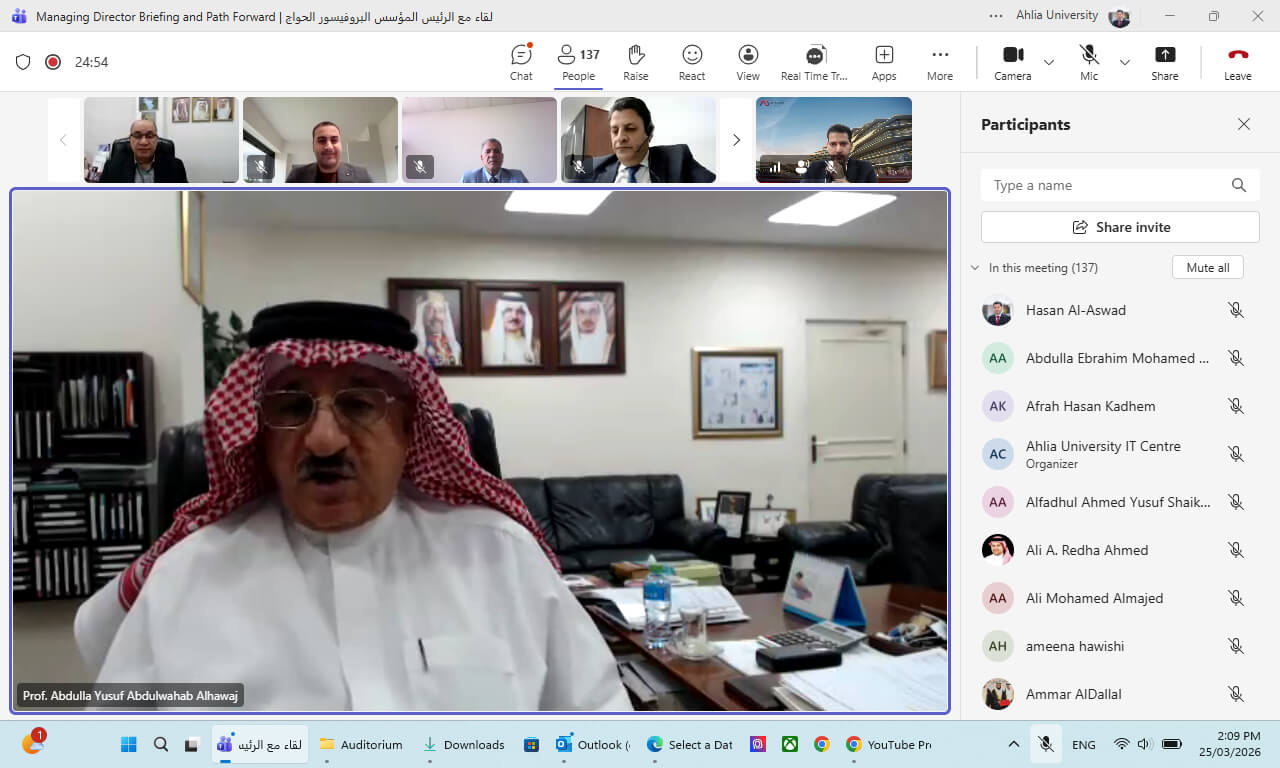The image size is (1280, 768).
Task: Expand the Mic options dropdown arrow
Action: click(1125, 62)
